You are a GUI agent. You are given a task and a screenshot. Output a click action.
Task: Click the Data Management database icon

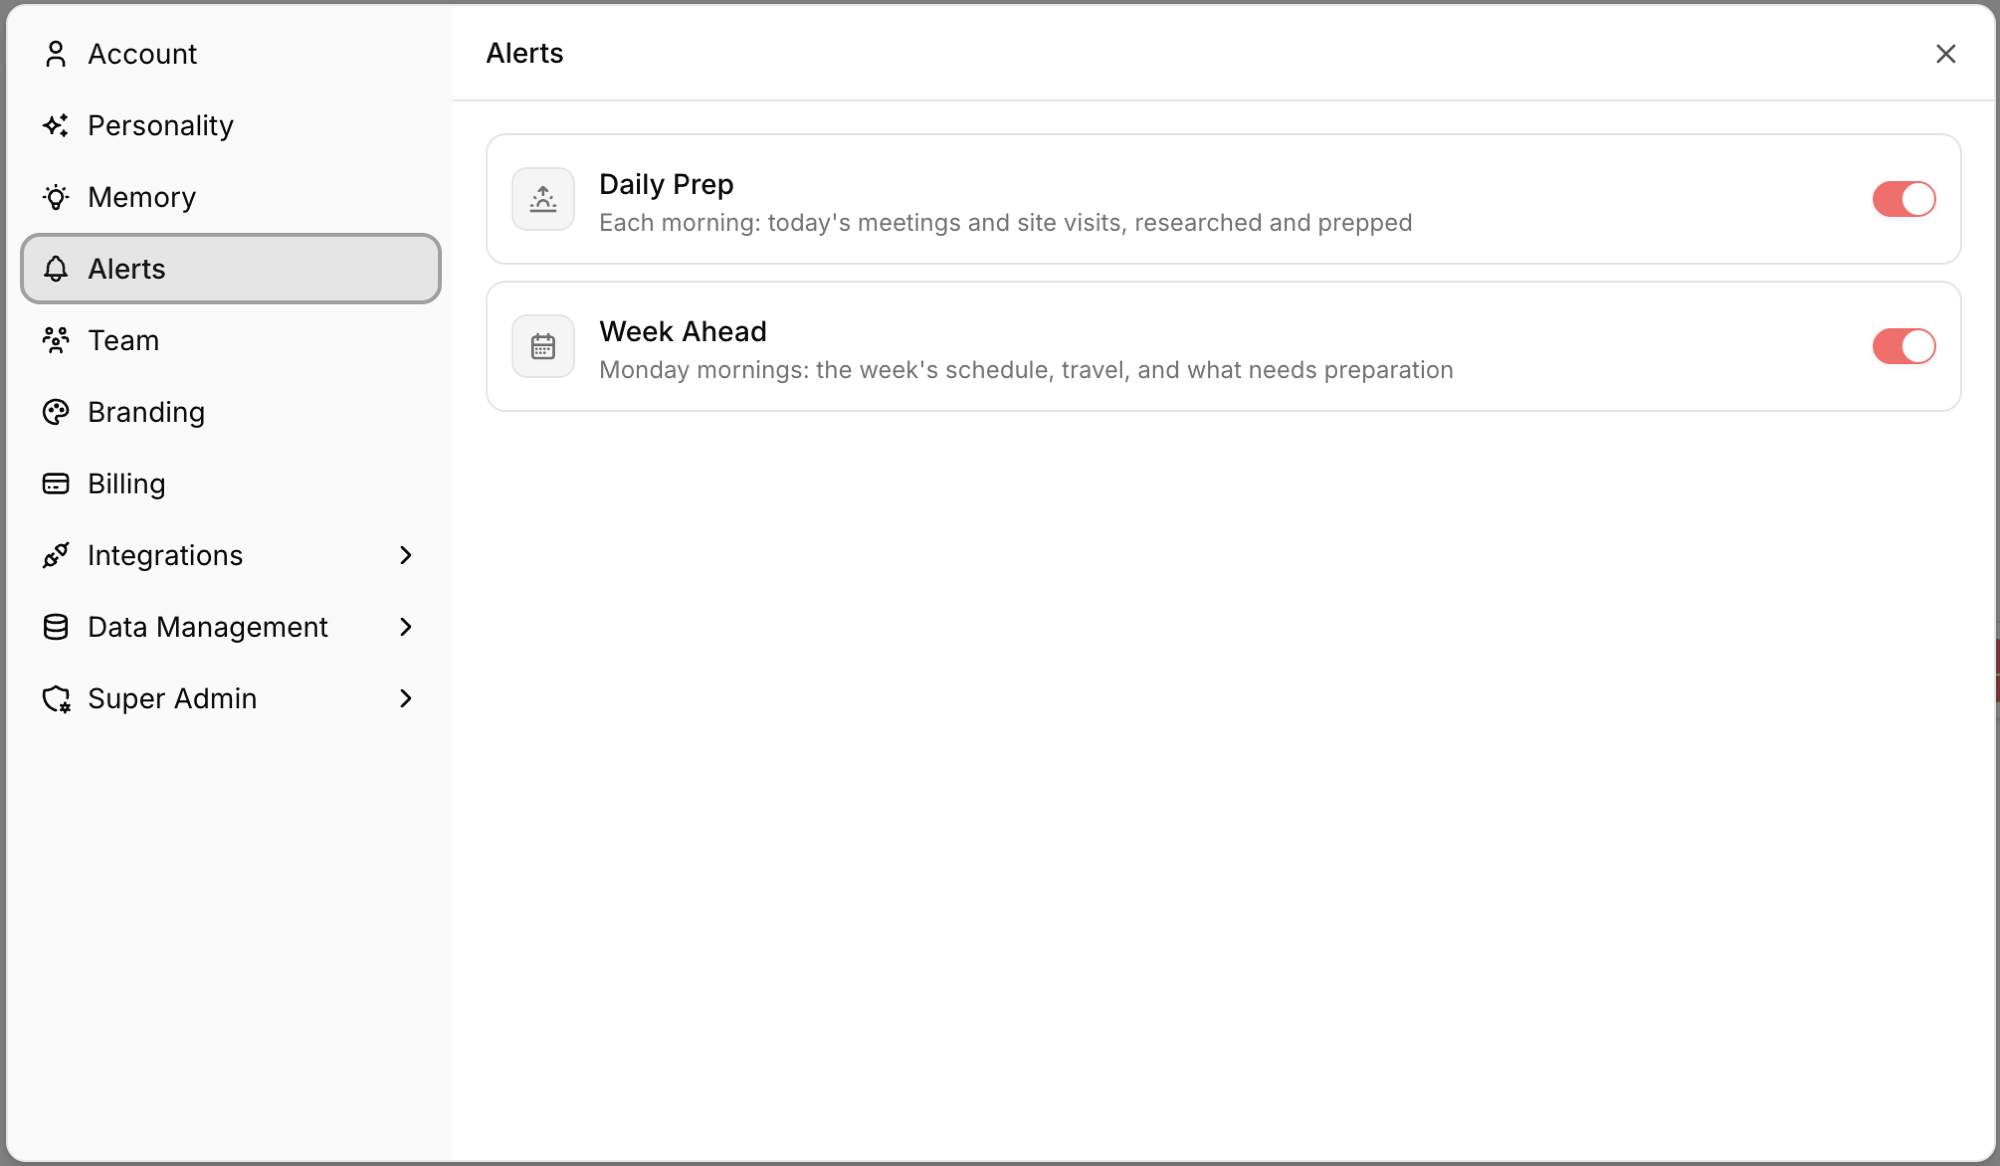56,627
